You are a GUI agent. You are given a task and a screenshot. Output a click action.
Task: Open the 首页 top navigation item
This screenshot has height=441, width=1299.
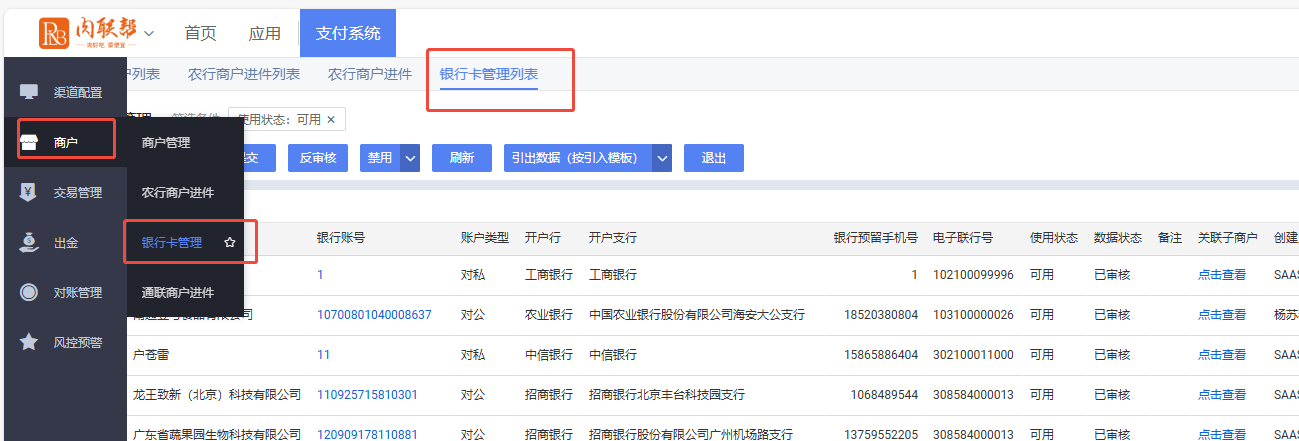pyautogui.click(x=200, y=33)
